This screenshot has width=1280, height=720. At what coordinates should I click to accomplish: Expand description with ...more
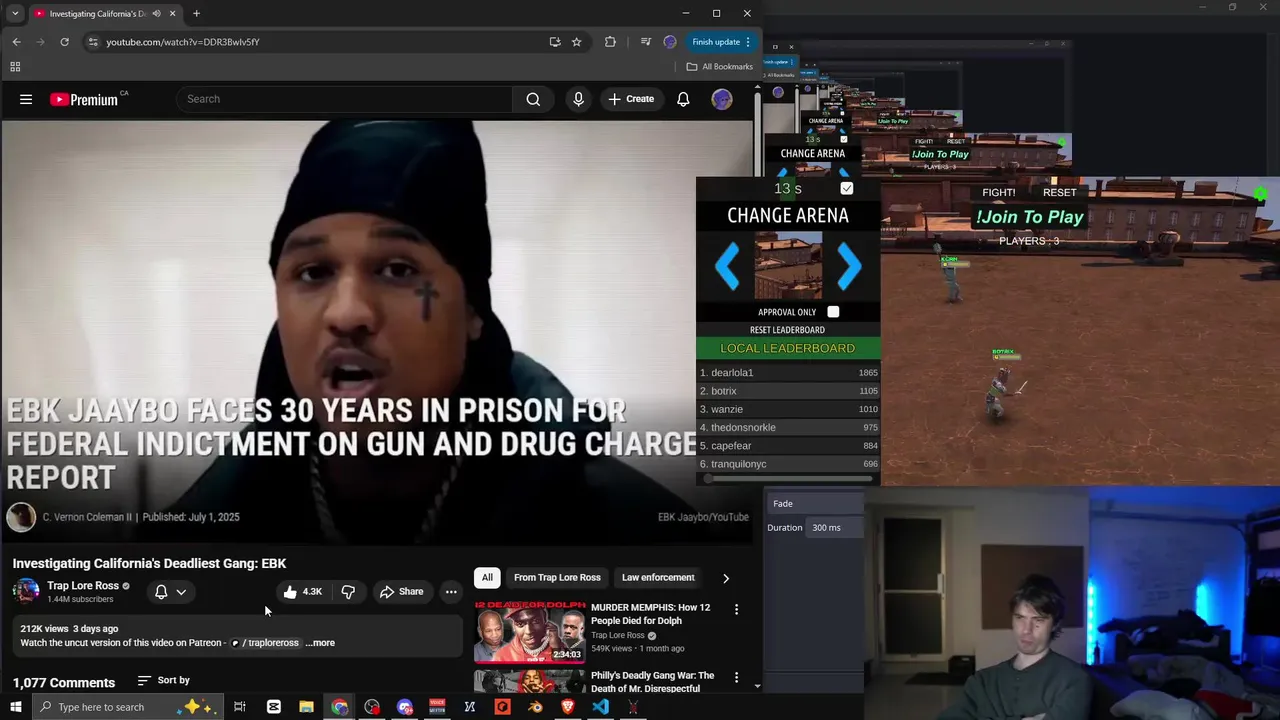tap(320, 643)
